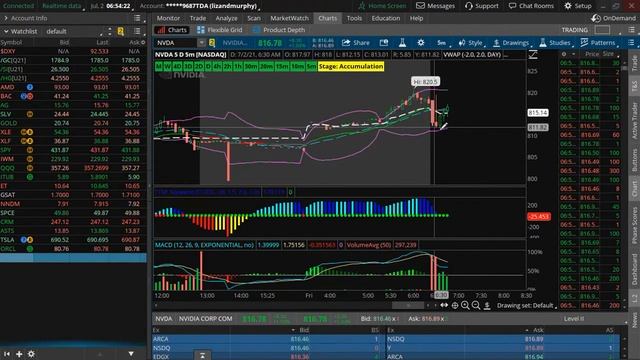This screenshot has width=640, height=360.
Task: Switch to the Trade tab
Action: [198, 18]
